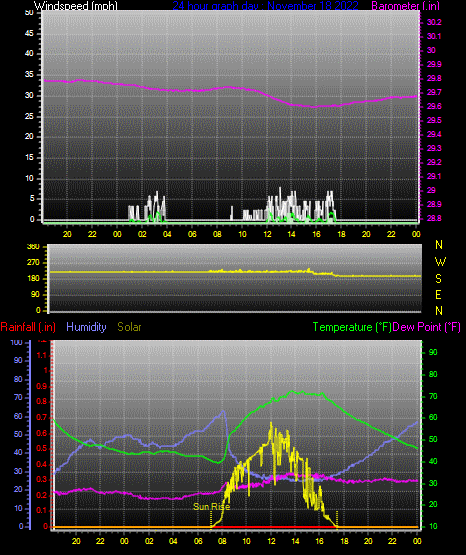This screenshot has height=555, width=466.
Task: Click the 'Windspeed (mph)' axis title
Action: coord(76,5)
